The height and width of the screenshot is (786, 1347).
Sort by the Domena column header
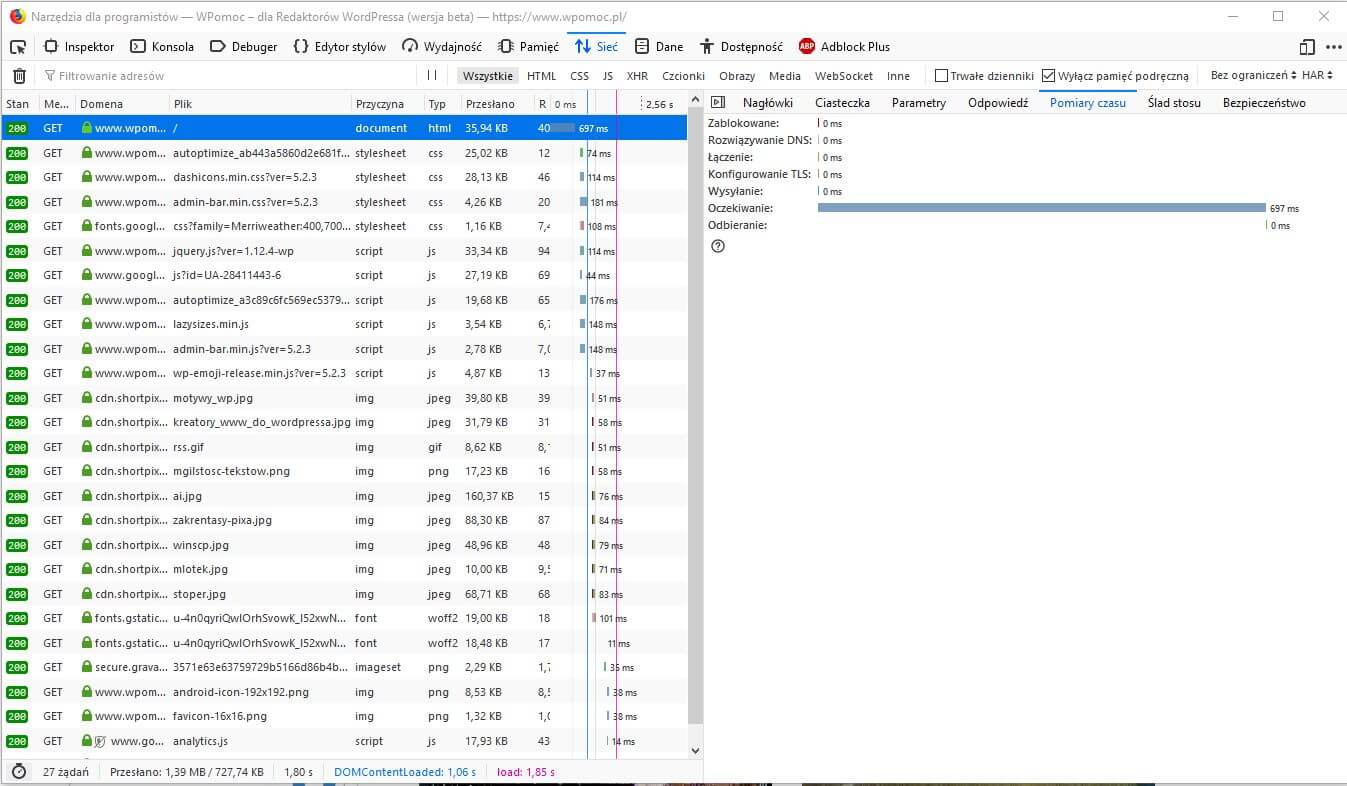(x=122, y=104)
